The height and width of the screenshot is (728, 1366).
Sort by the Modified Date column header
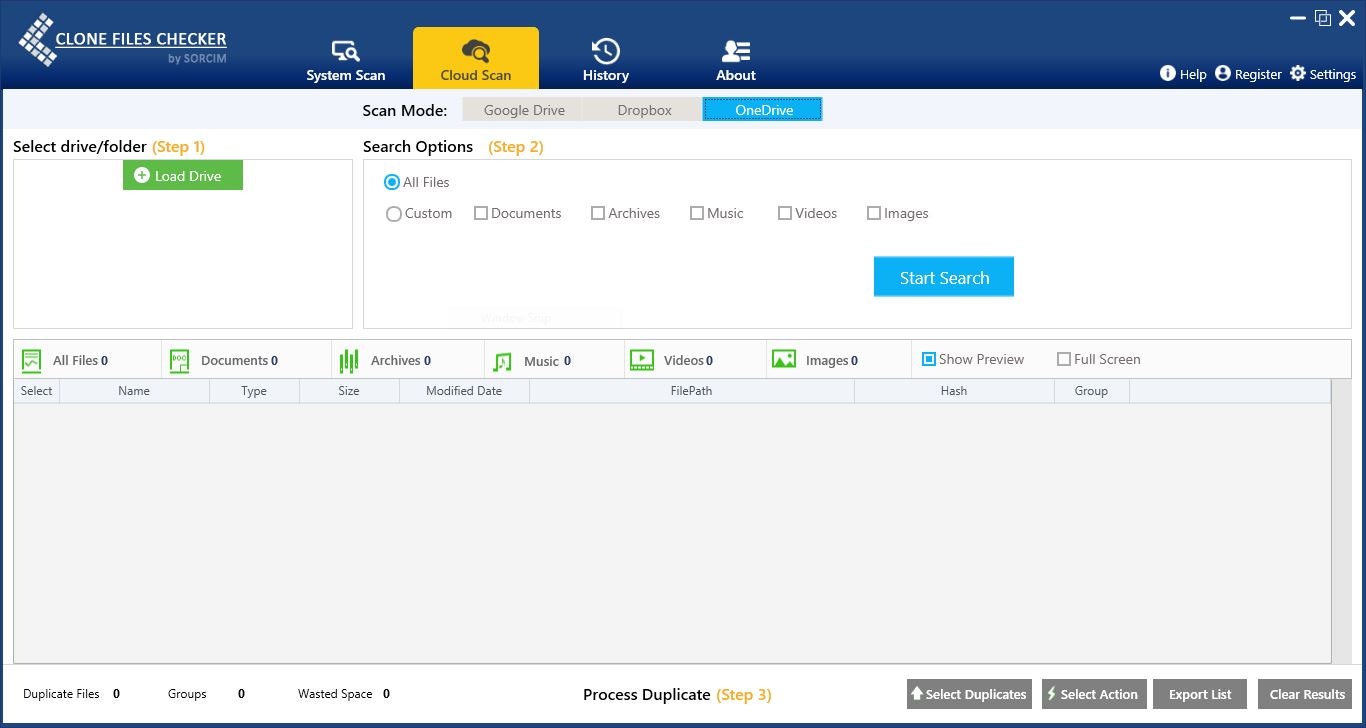point(464,391)
